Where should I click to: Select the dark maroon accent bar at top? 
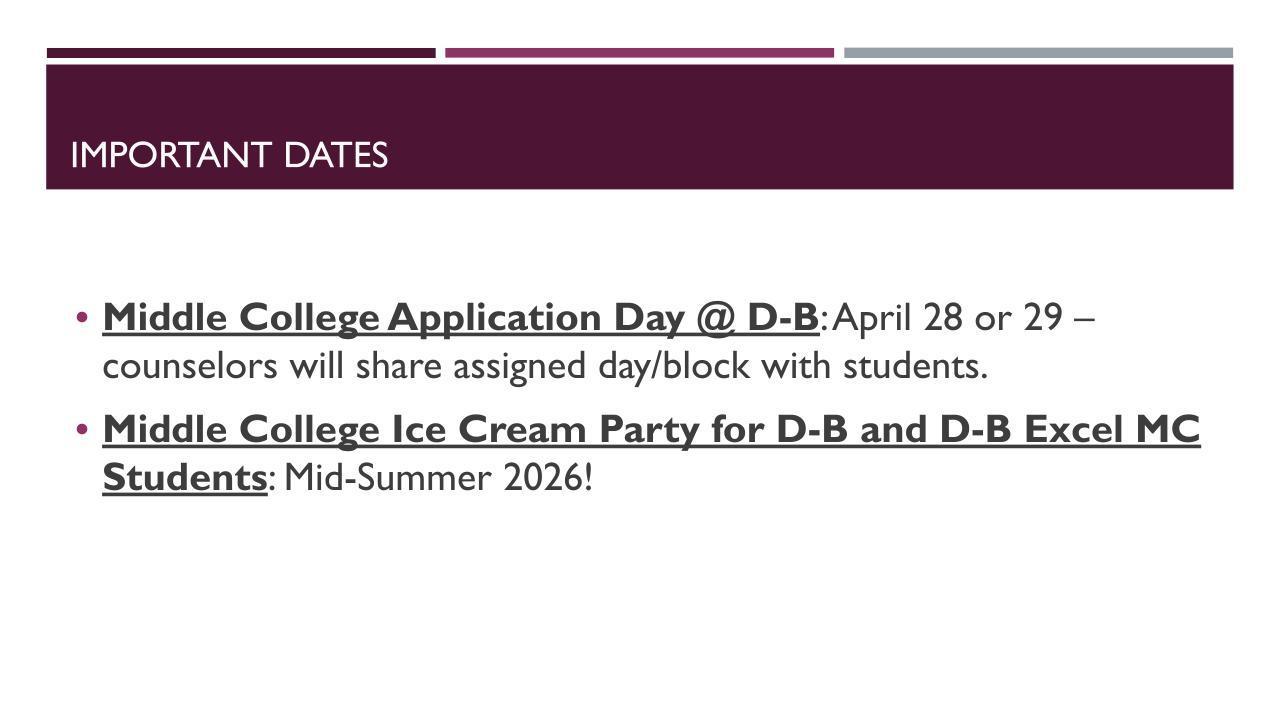[x=241, y=53]
